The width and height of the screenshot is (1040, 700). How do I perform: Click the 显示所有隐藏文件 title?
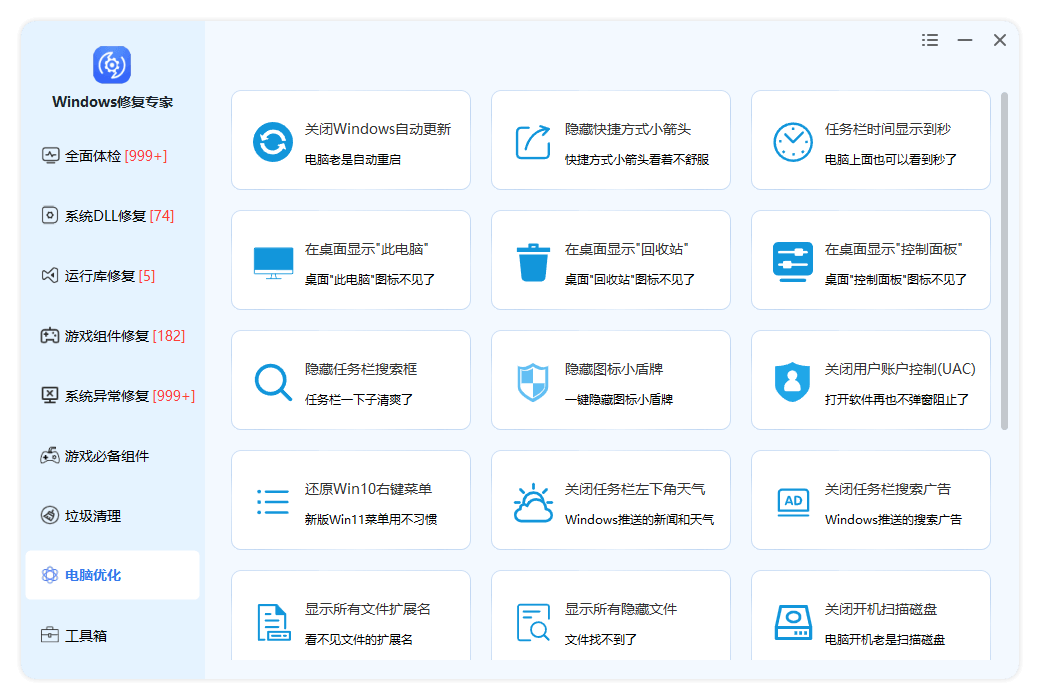pyautogui.click(x=621, y=609)
